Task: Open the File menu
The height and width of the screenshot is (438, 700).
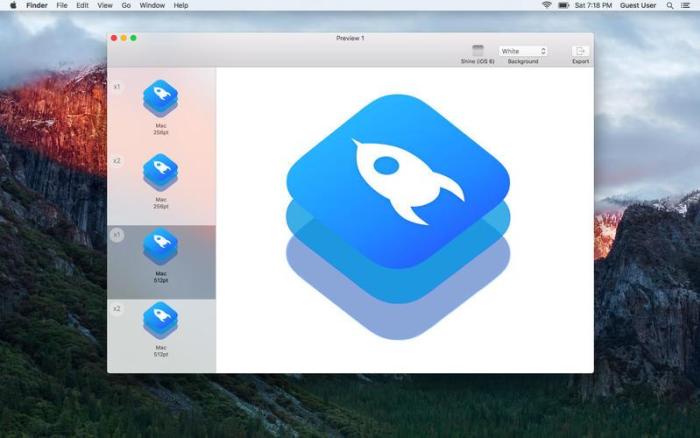Action: coord(62,5)
